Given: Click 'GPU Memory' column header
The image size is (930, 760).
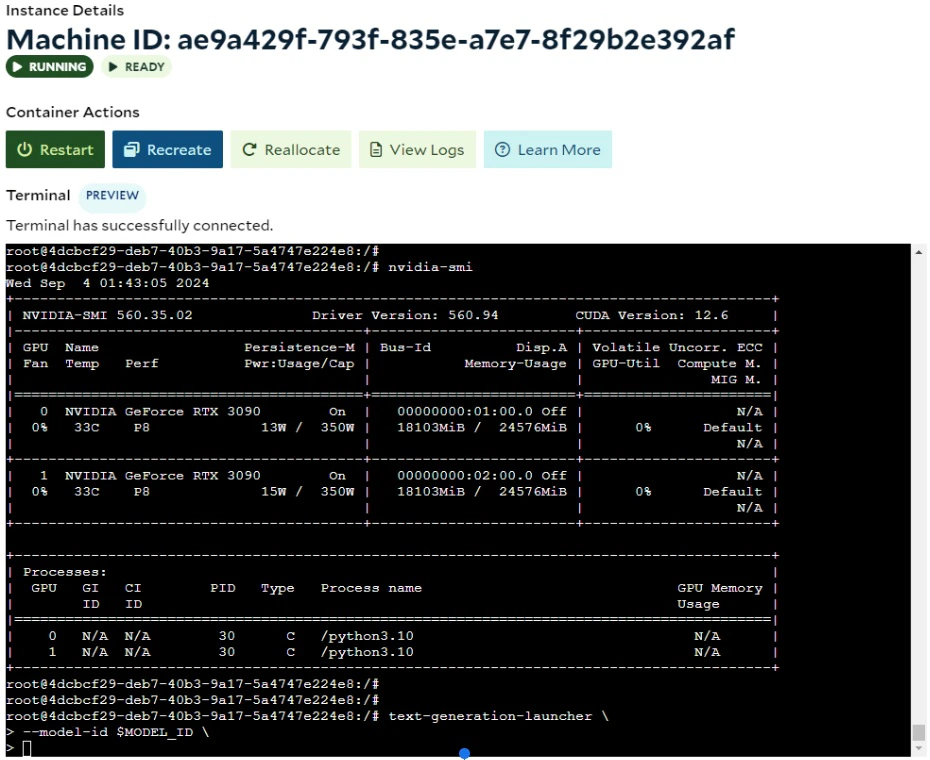Looking at the screenshot, I should [719, 588].
